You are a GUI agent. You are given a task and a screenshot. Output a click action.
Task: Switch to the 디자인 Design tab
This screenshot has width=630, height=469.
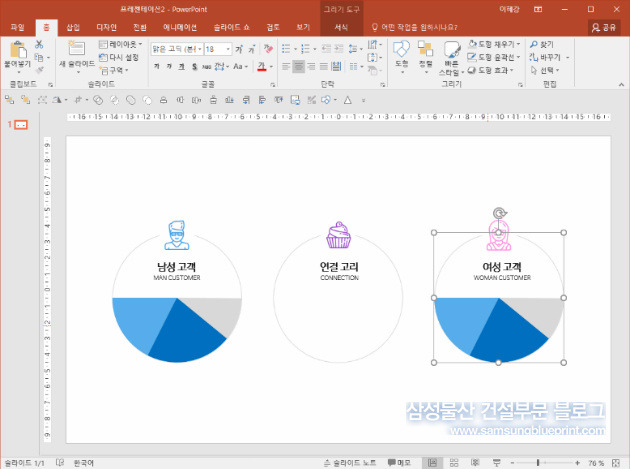106,27
